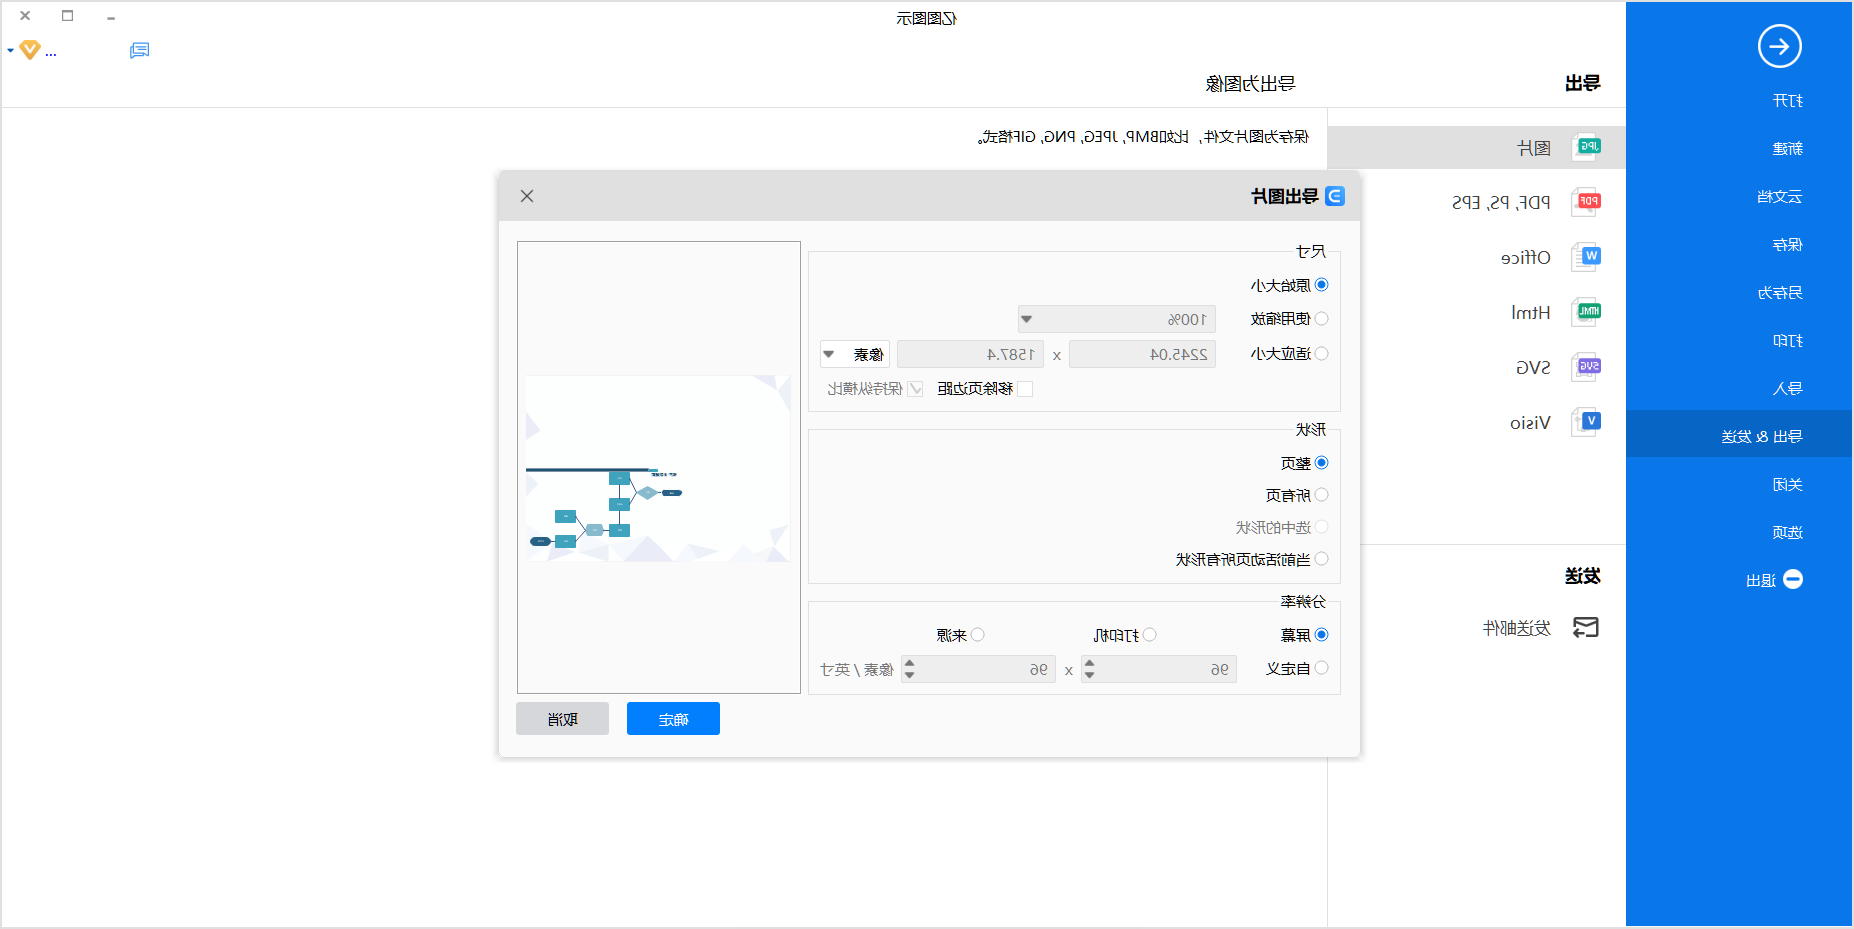Select the Html export icon
Image resolution: width=1854 pixels, height=929 pixels.
pyautogui.click(x=1586, y=312)
